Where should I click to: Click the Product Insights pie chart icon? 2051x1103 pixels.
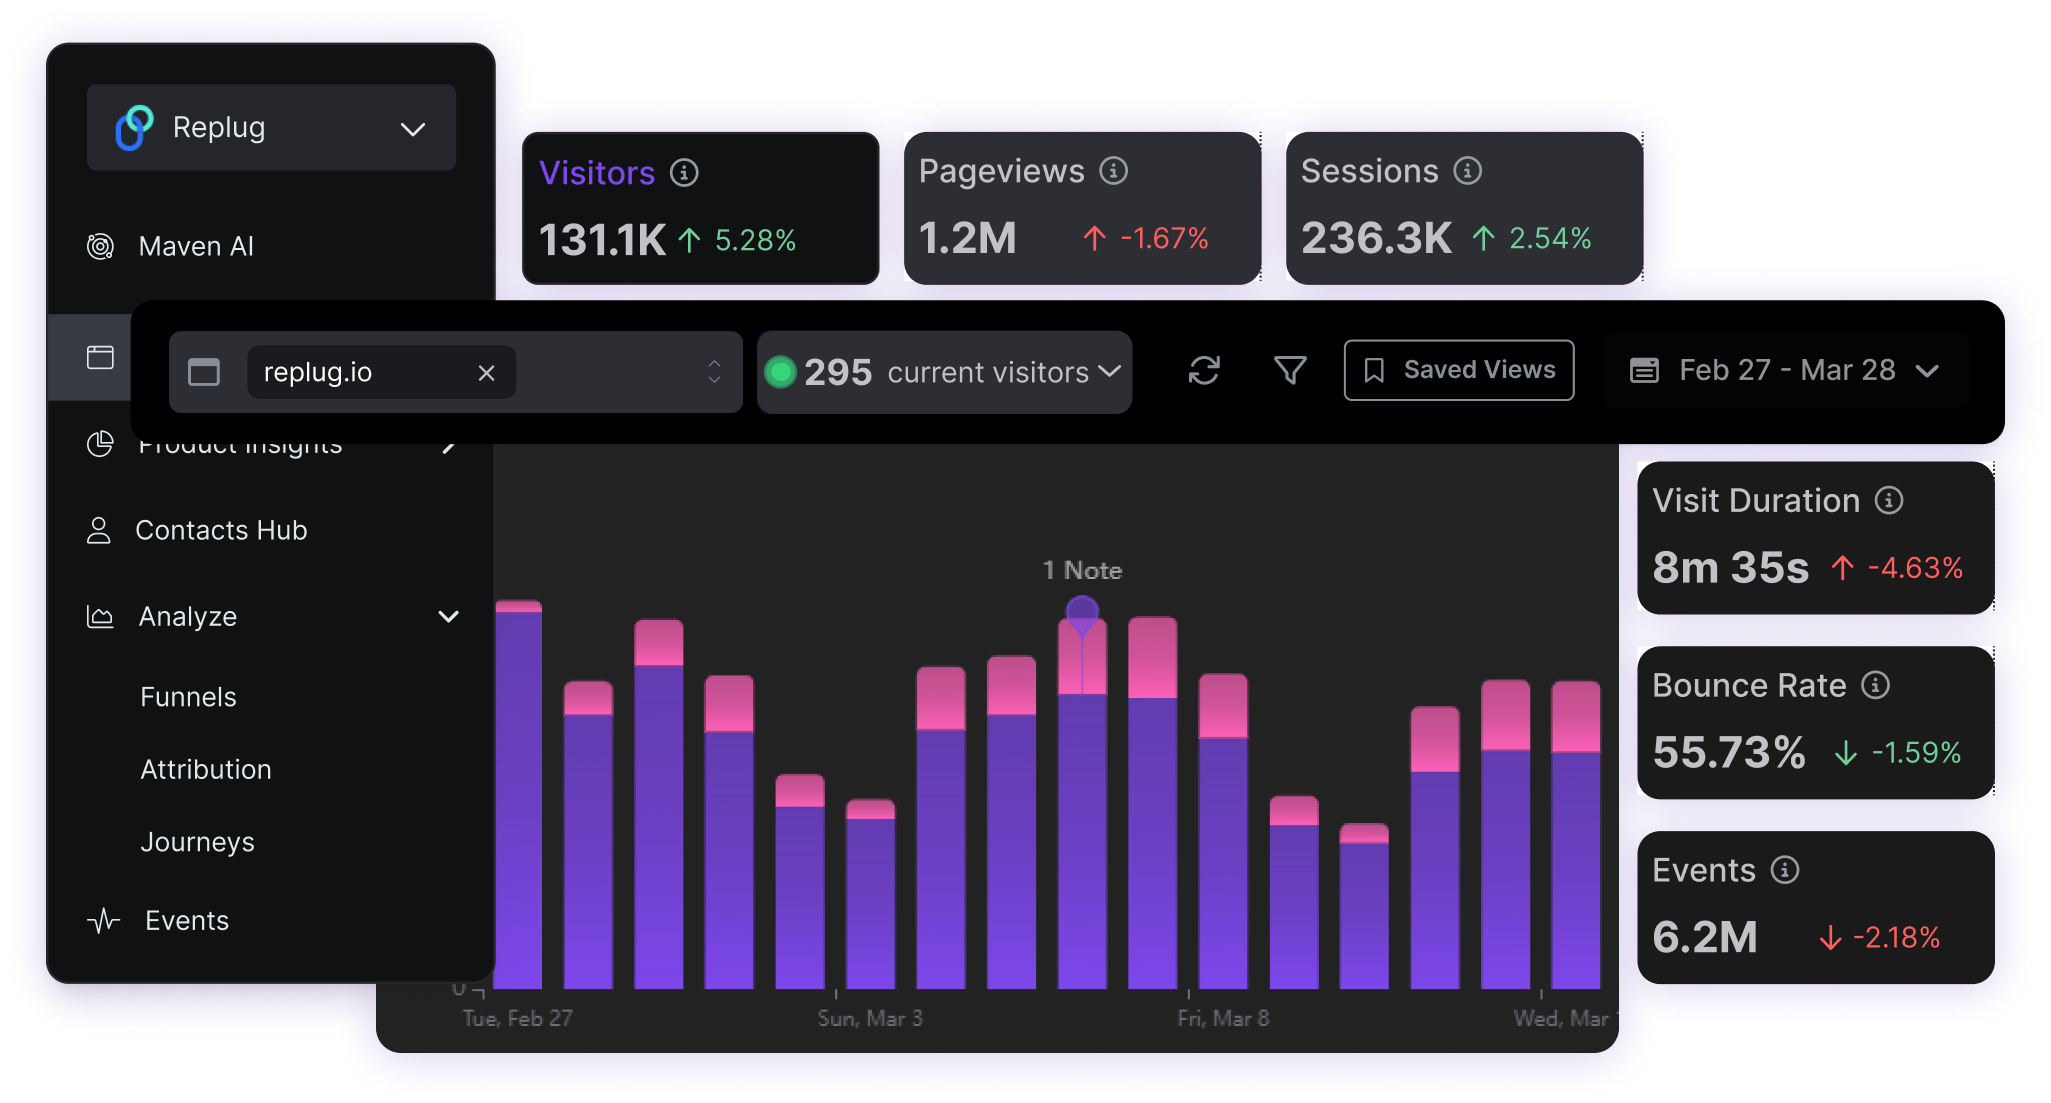click(x=100, y=444)
